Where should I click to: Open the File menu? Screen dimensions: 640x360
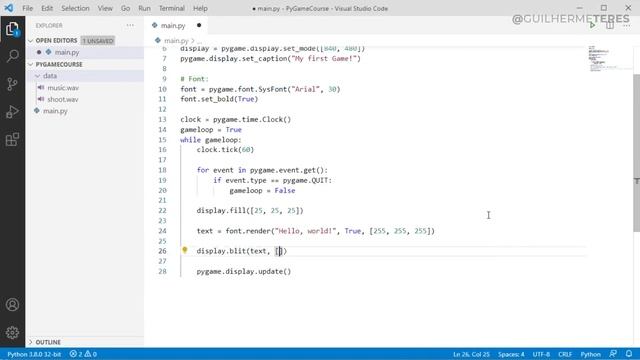click(x=27, y=8)
